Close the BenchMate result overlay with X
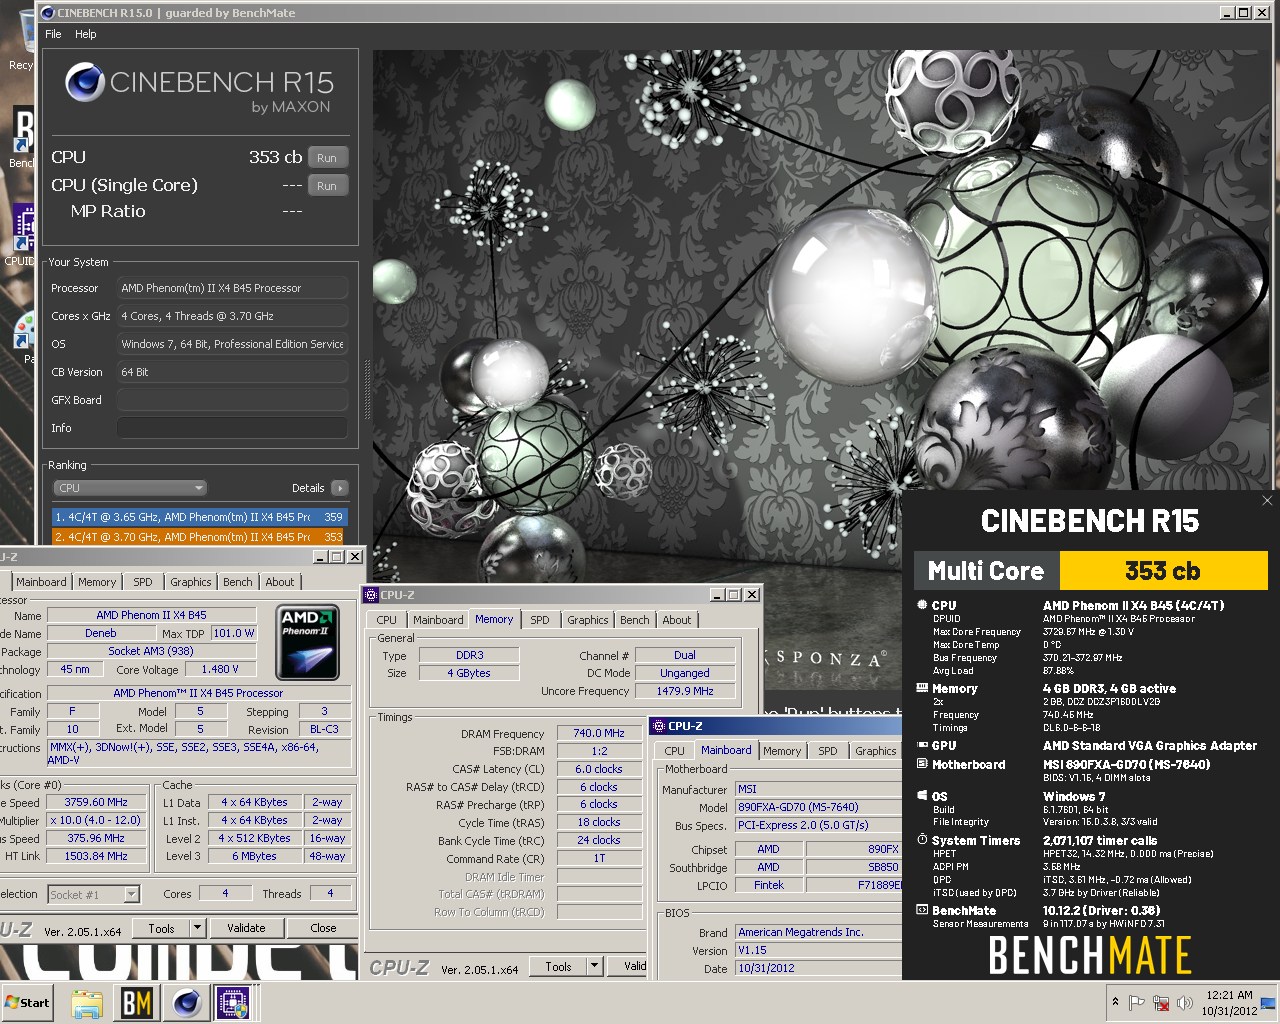Screen dimensions: 1280x1024 (x=1267, y=501)
